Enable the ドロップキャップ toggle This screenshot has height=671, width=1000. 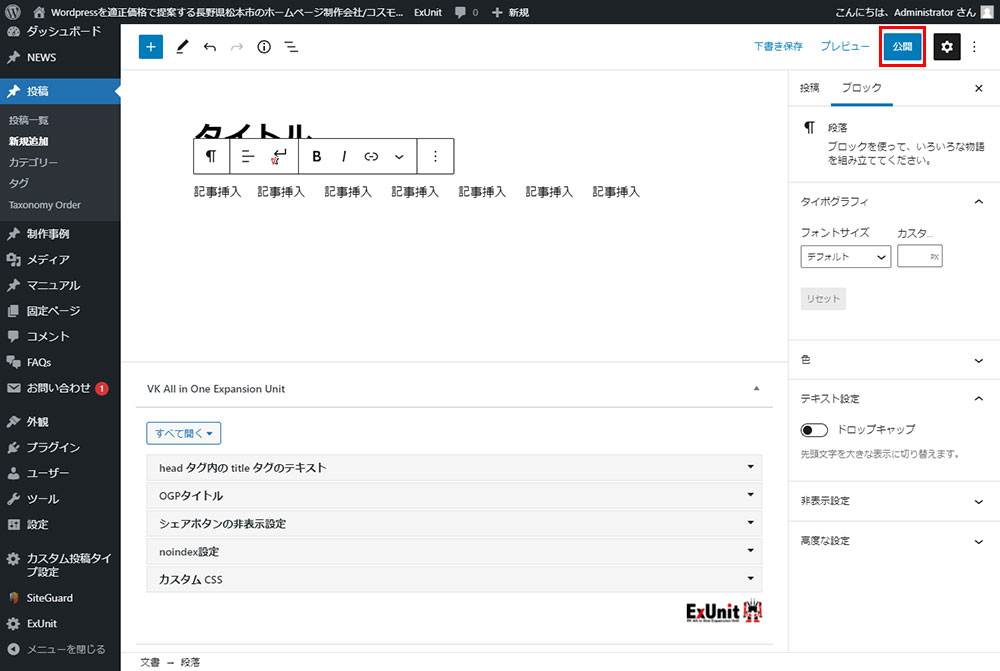[x=814, y=430]
